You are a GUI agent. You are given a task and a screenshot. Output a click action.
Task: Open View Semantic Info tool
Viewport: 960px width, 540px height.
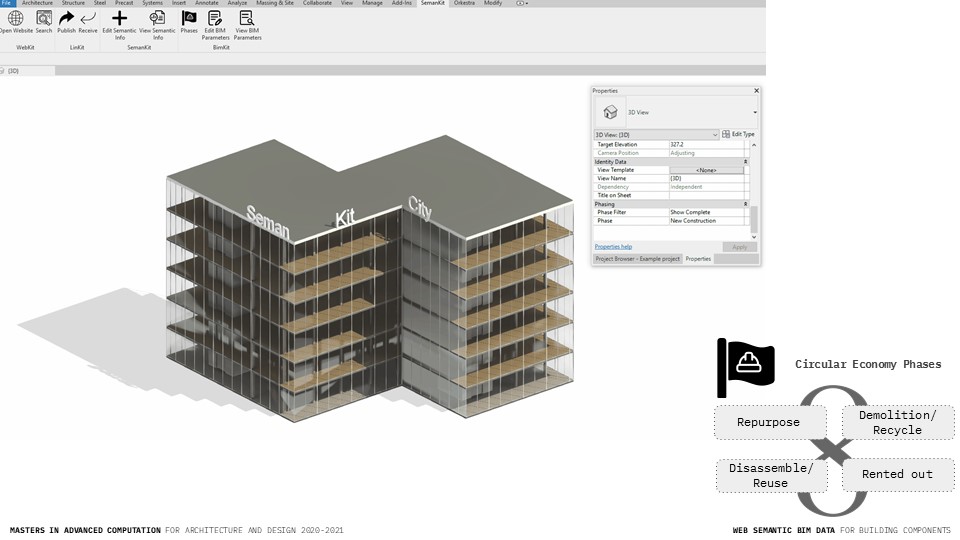pyautogui.click(x=157, y=19)
